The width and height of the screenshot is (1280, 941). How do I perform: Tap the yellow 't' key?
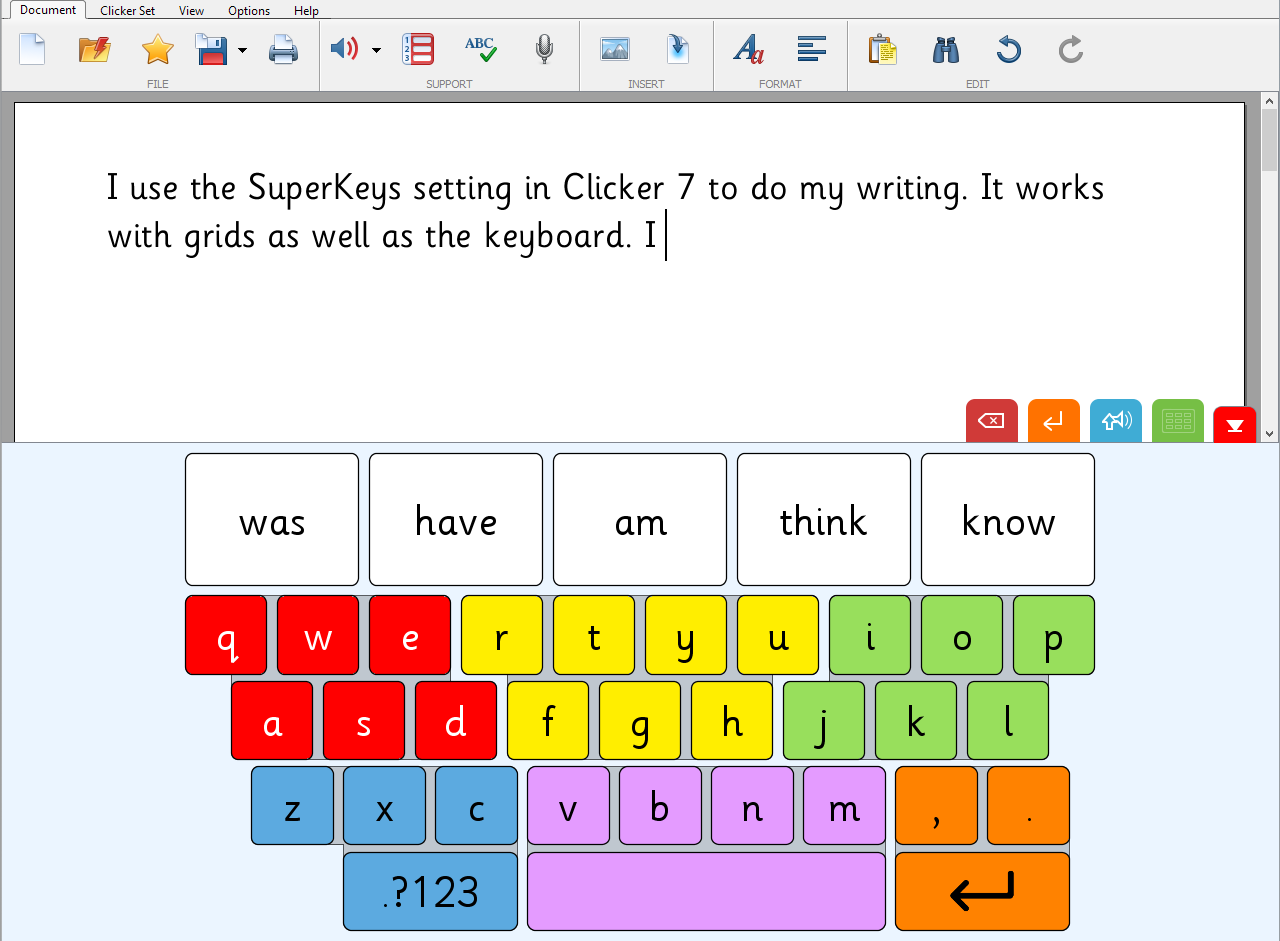pos(594,635)
